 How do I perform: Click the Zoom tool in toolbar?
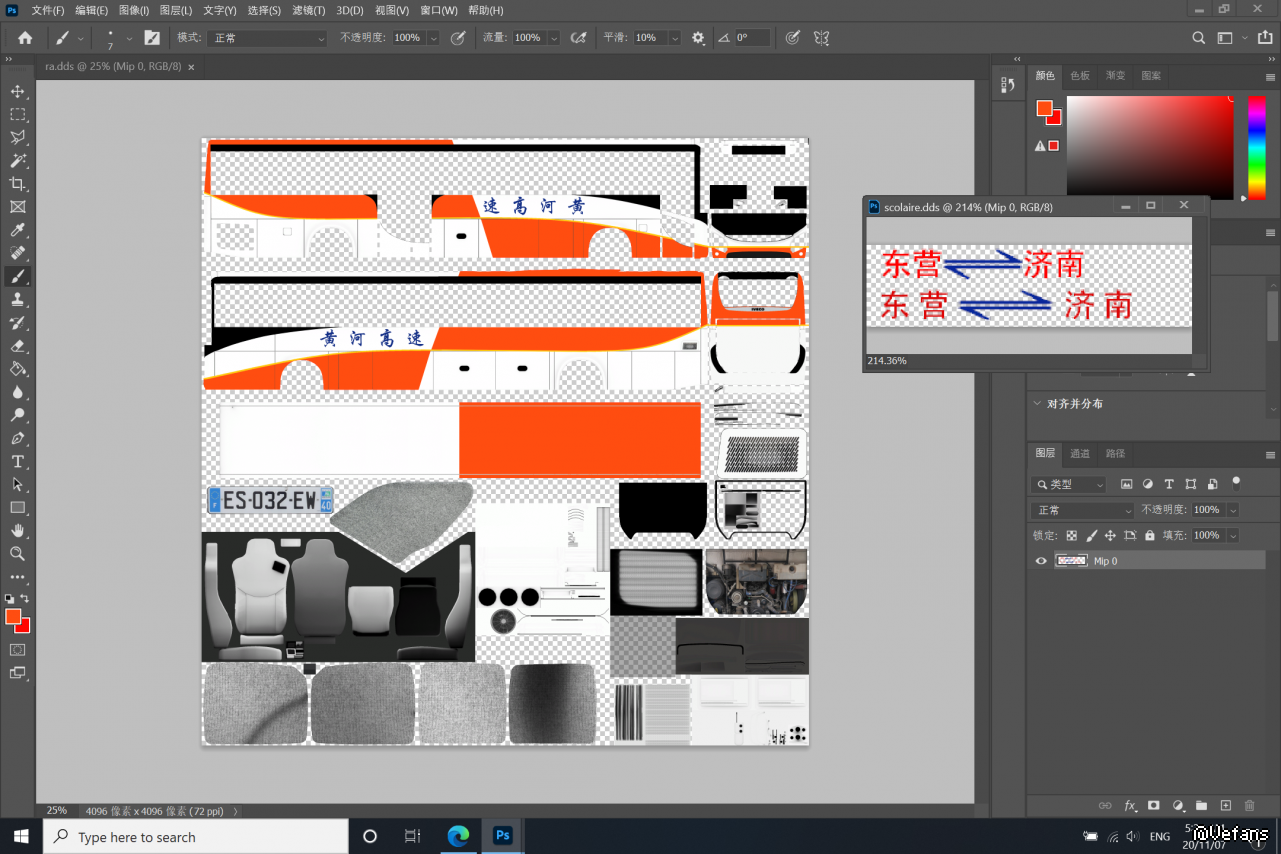(x=17, y=553)
